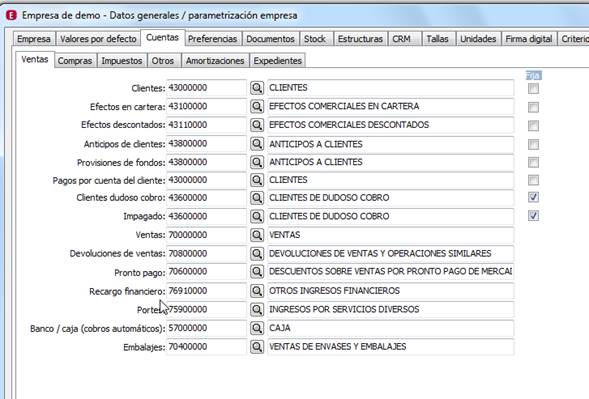This screenshot has height=399, width=589.
Task: Check the box for Efectos descontados row
Action: point(533,125)
